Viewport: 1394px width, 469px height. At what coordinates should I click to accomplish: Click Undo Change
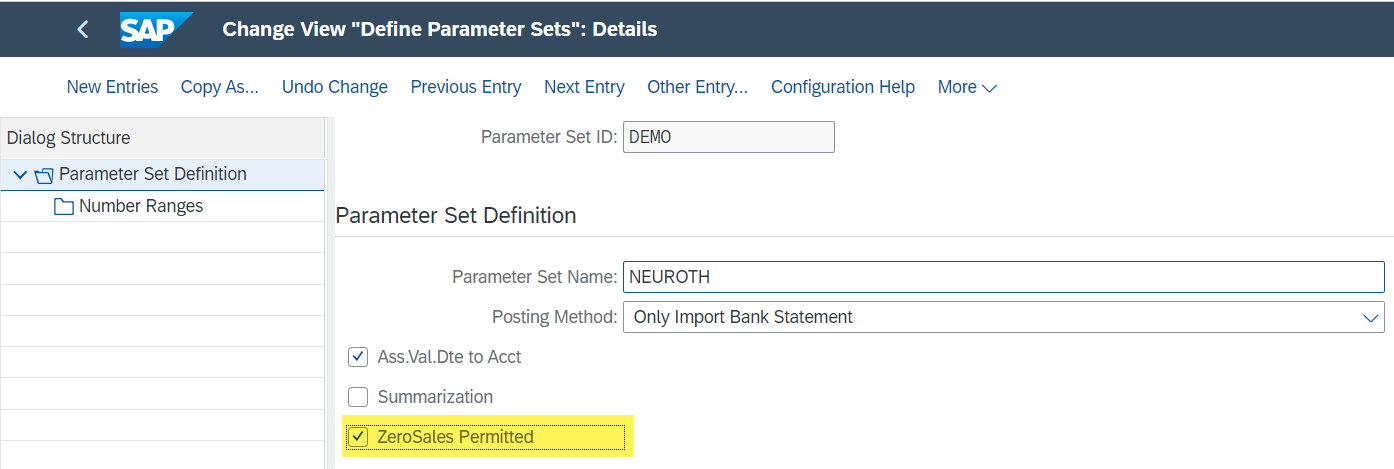coord(335,87)
